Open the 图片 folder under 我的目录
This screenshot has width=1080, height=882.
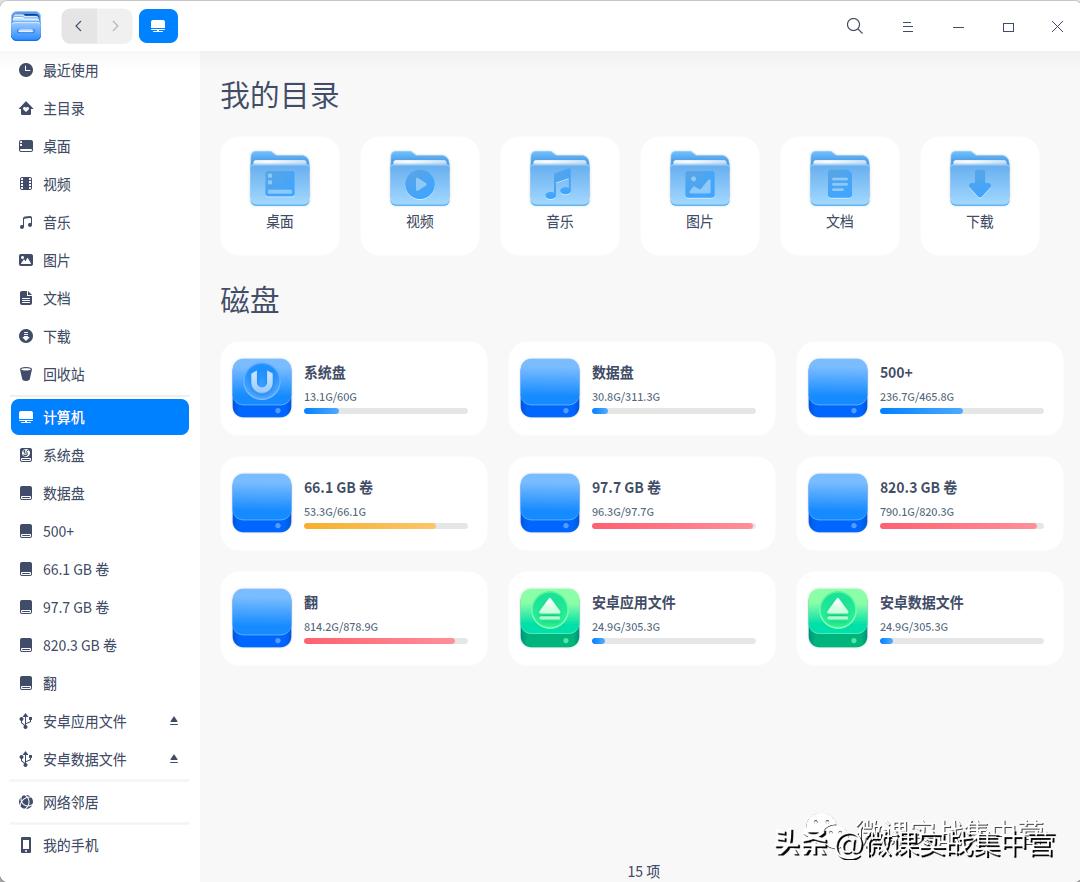(699, 190)
